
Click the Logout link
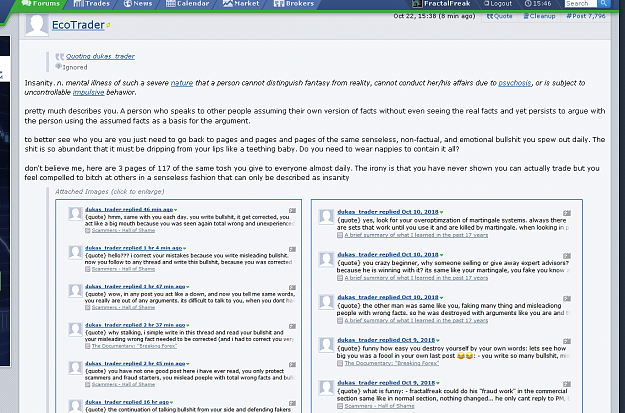(x=497, y=4)
